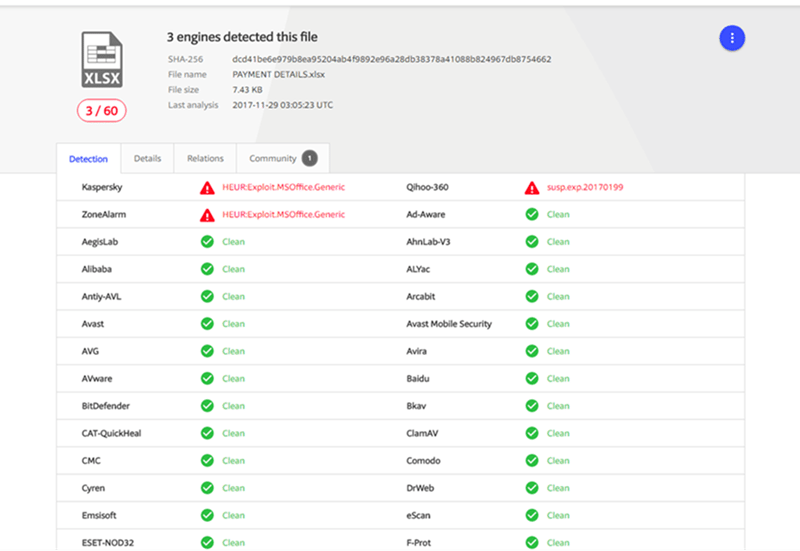Open the blue three-dot options menu
This screenshot has height=551, width=800.
(732, 38)
